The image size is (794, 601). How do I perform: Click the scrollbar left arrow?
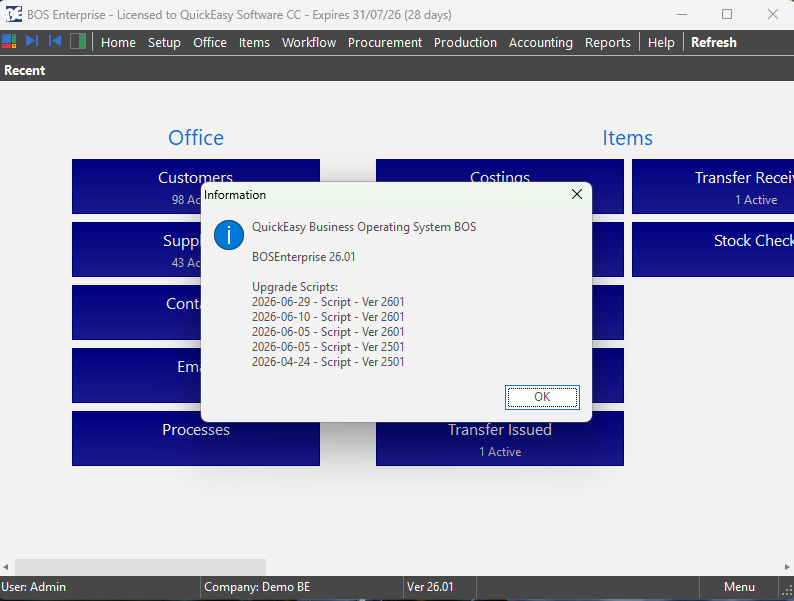click(x=6, y=567)
